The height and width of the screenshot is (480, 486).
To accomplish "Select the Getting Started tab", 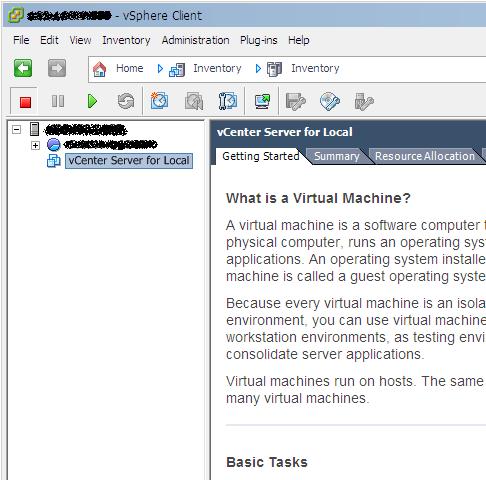I will click(x=261, y=156).
